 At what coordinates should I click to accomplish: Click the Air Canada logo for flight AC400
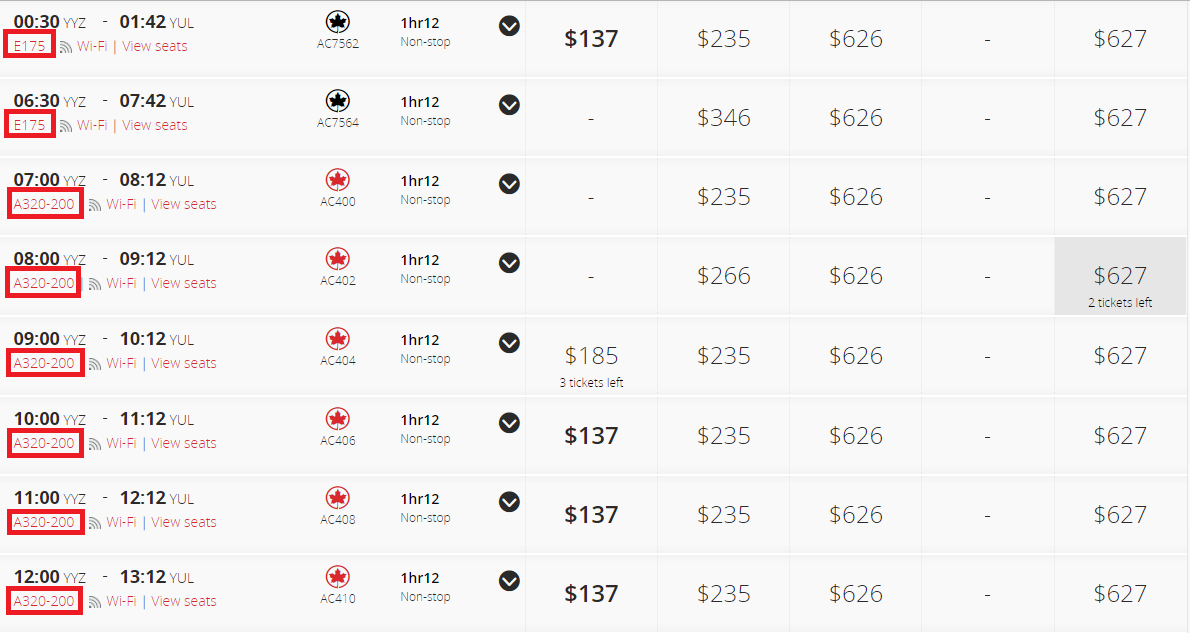click(x=338, y=180)
